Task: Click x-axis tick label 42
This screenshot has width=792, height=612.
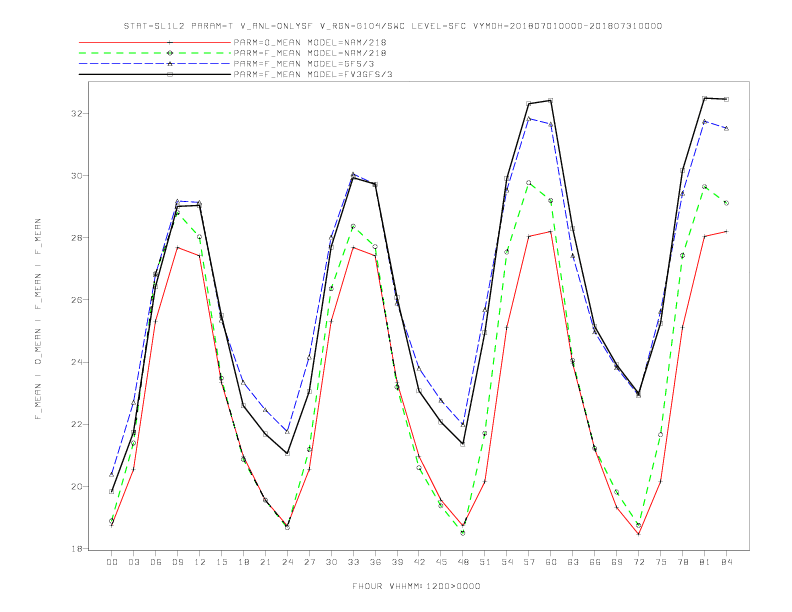Action: tap(419, 562)
